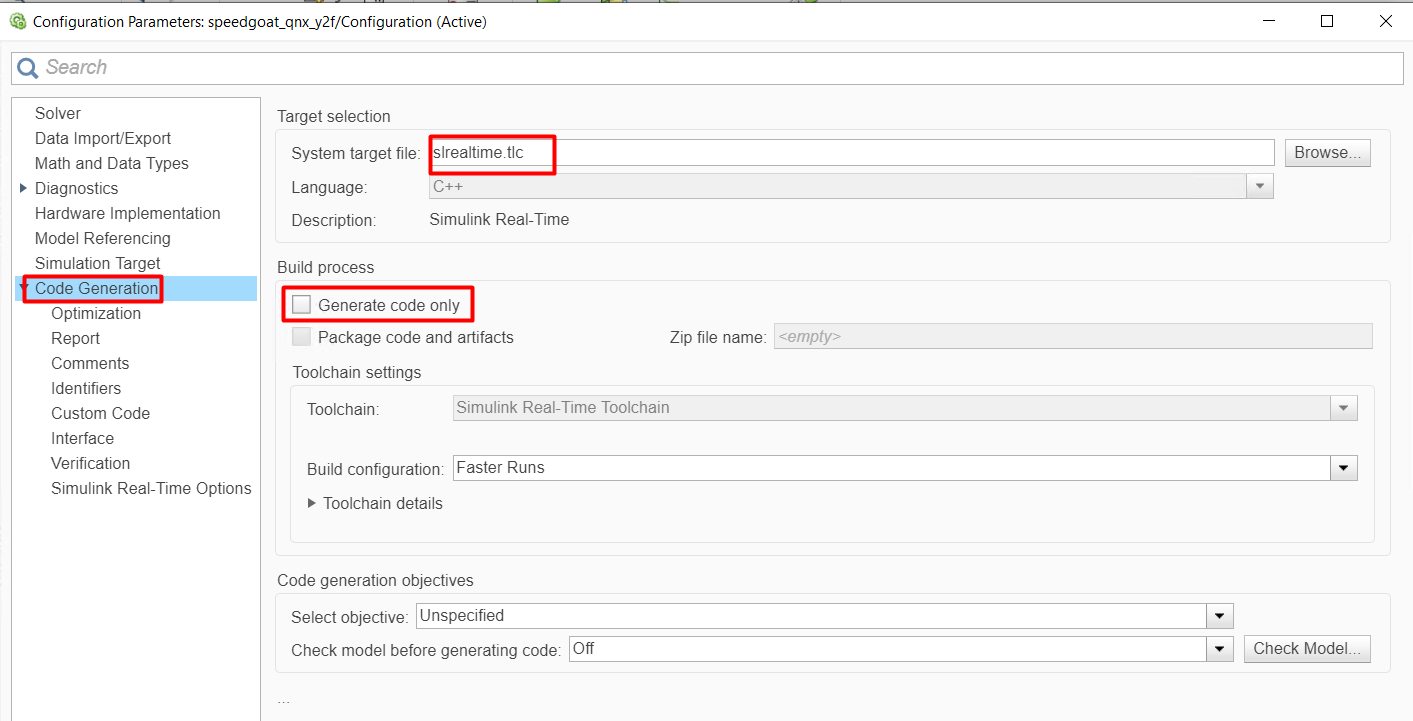The width and height of the screenshot is (1413, 721).
Task: Expand Toolchain details section
Action: (x=312, y=503)
